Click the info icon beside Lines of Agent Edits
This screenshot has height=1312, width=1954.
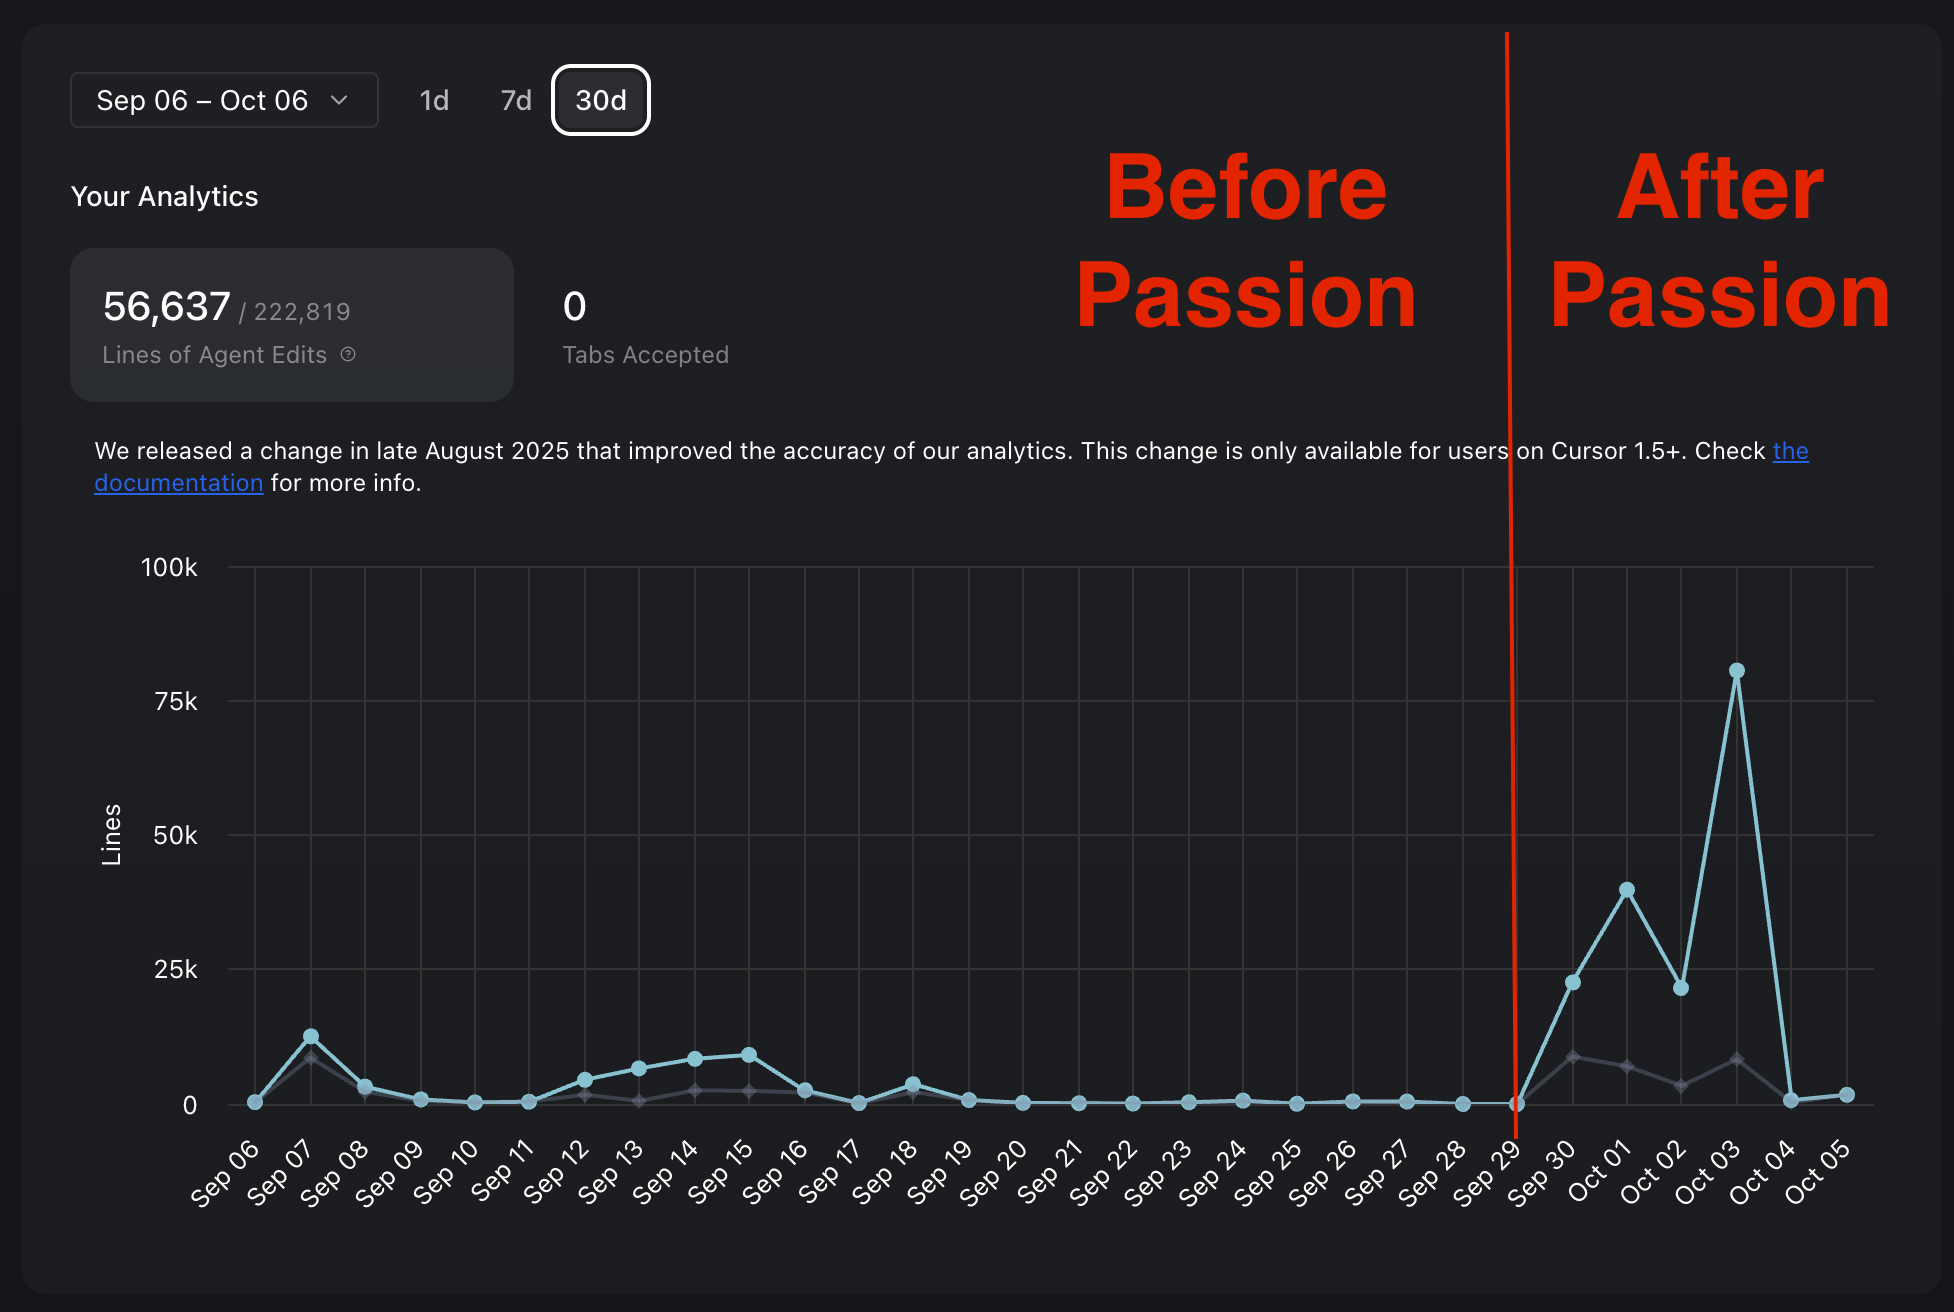[348, 354]
